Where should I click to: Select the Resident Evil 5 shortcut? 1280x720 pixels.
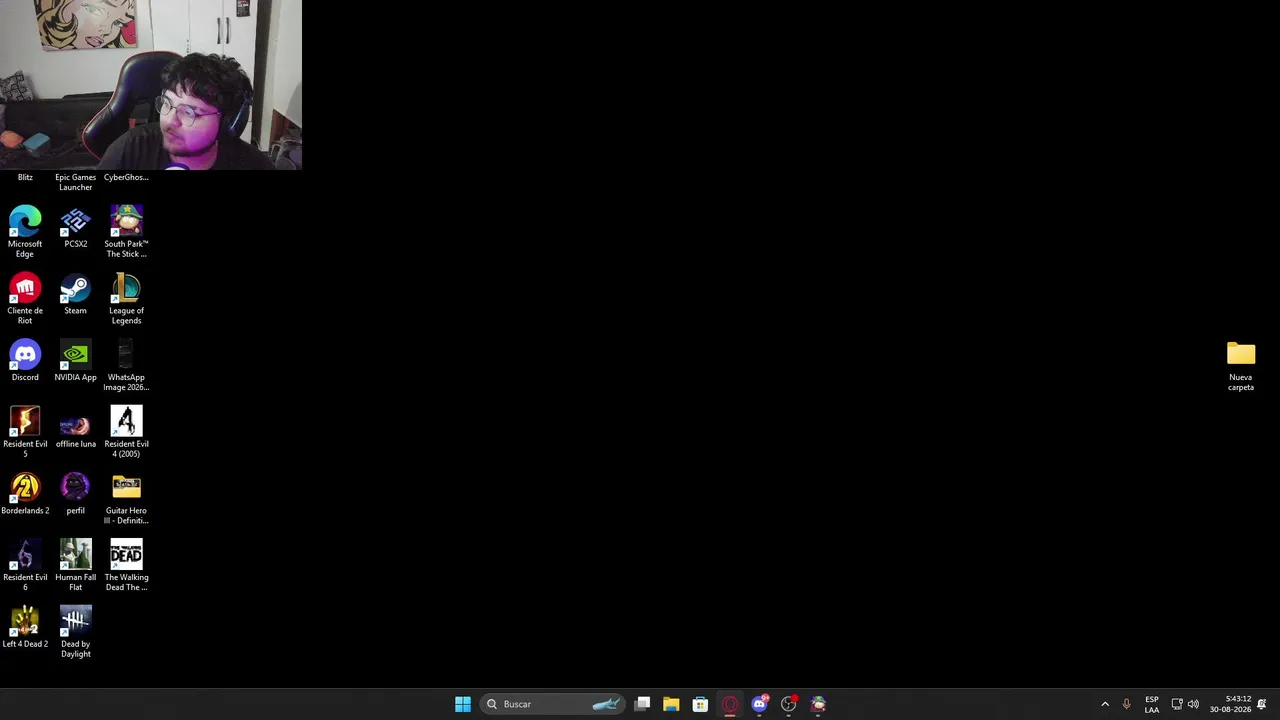coord(25,431)
